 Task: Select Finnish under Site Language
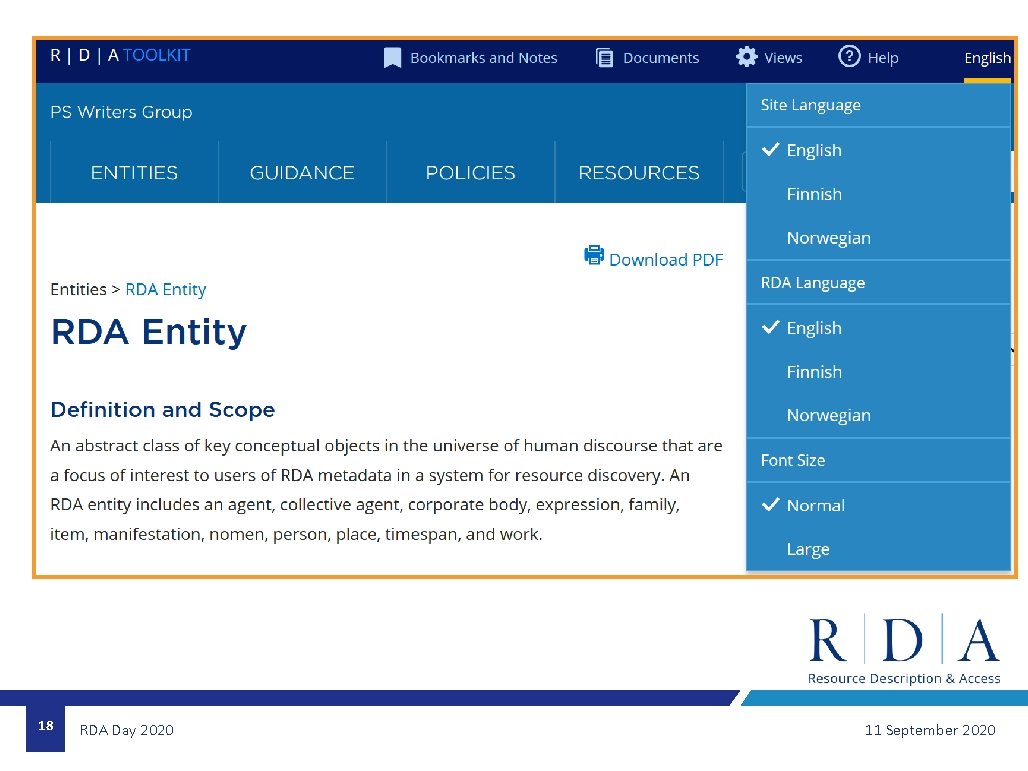coord(879,194)
